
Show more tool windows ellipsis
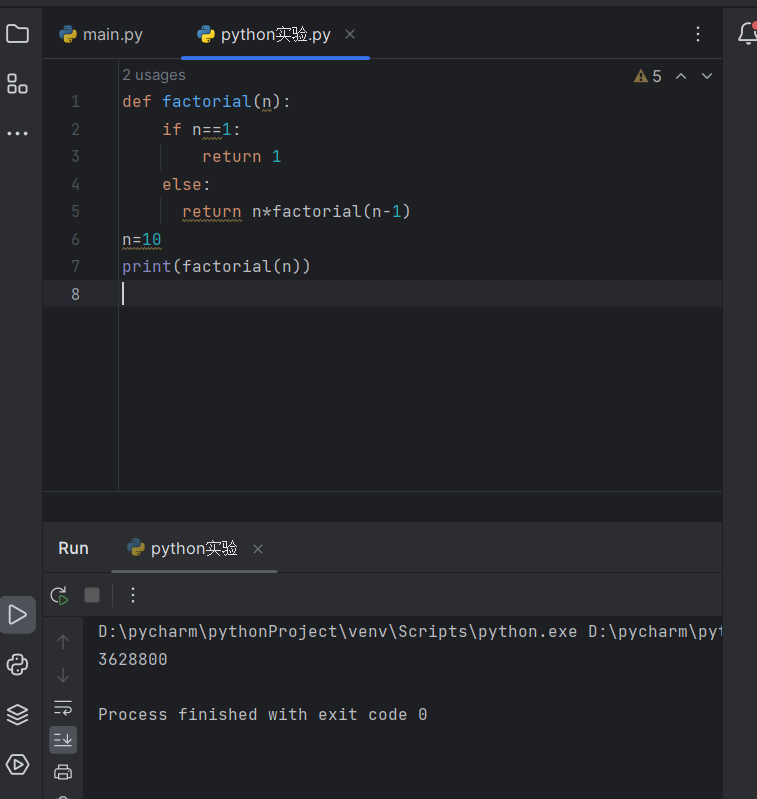pyautogui.click(x=18, y=133)
